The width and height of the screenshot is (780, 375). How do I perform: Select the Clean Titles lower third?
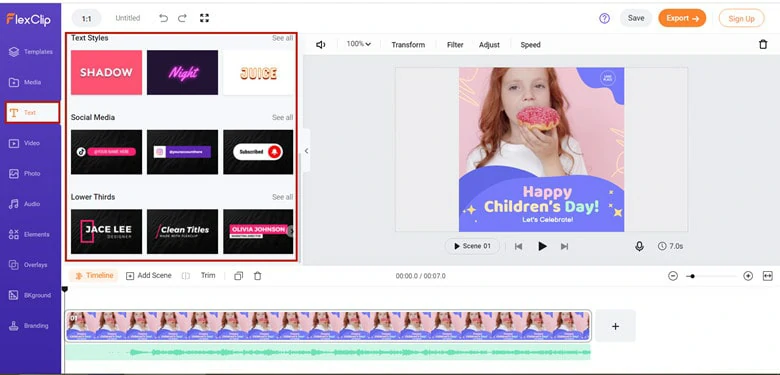click(183, 232)
